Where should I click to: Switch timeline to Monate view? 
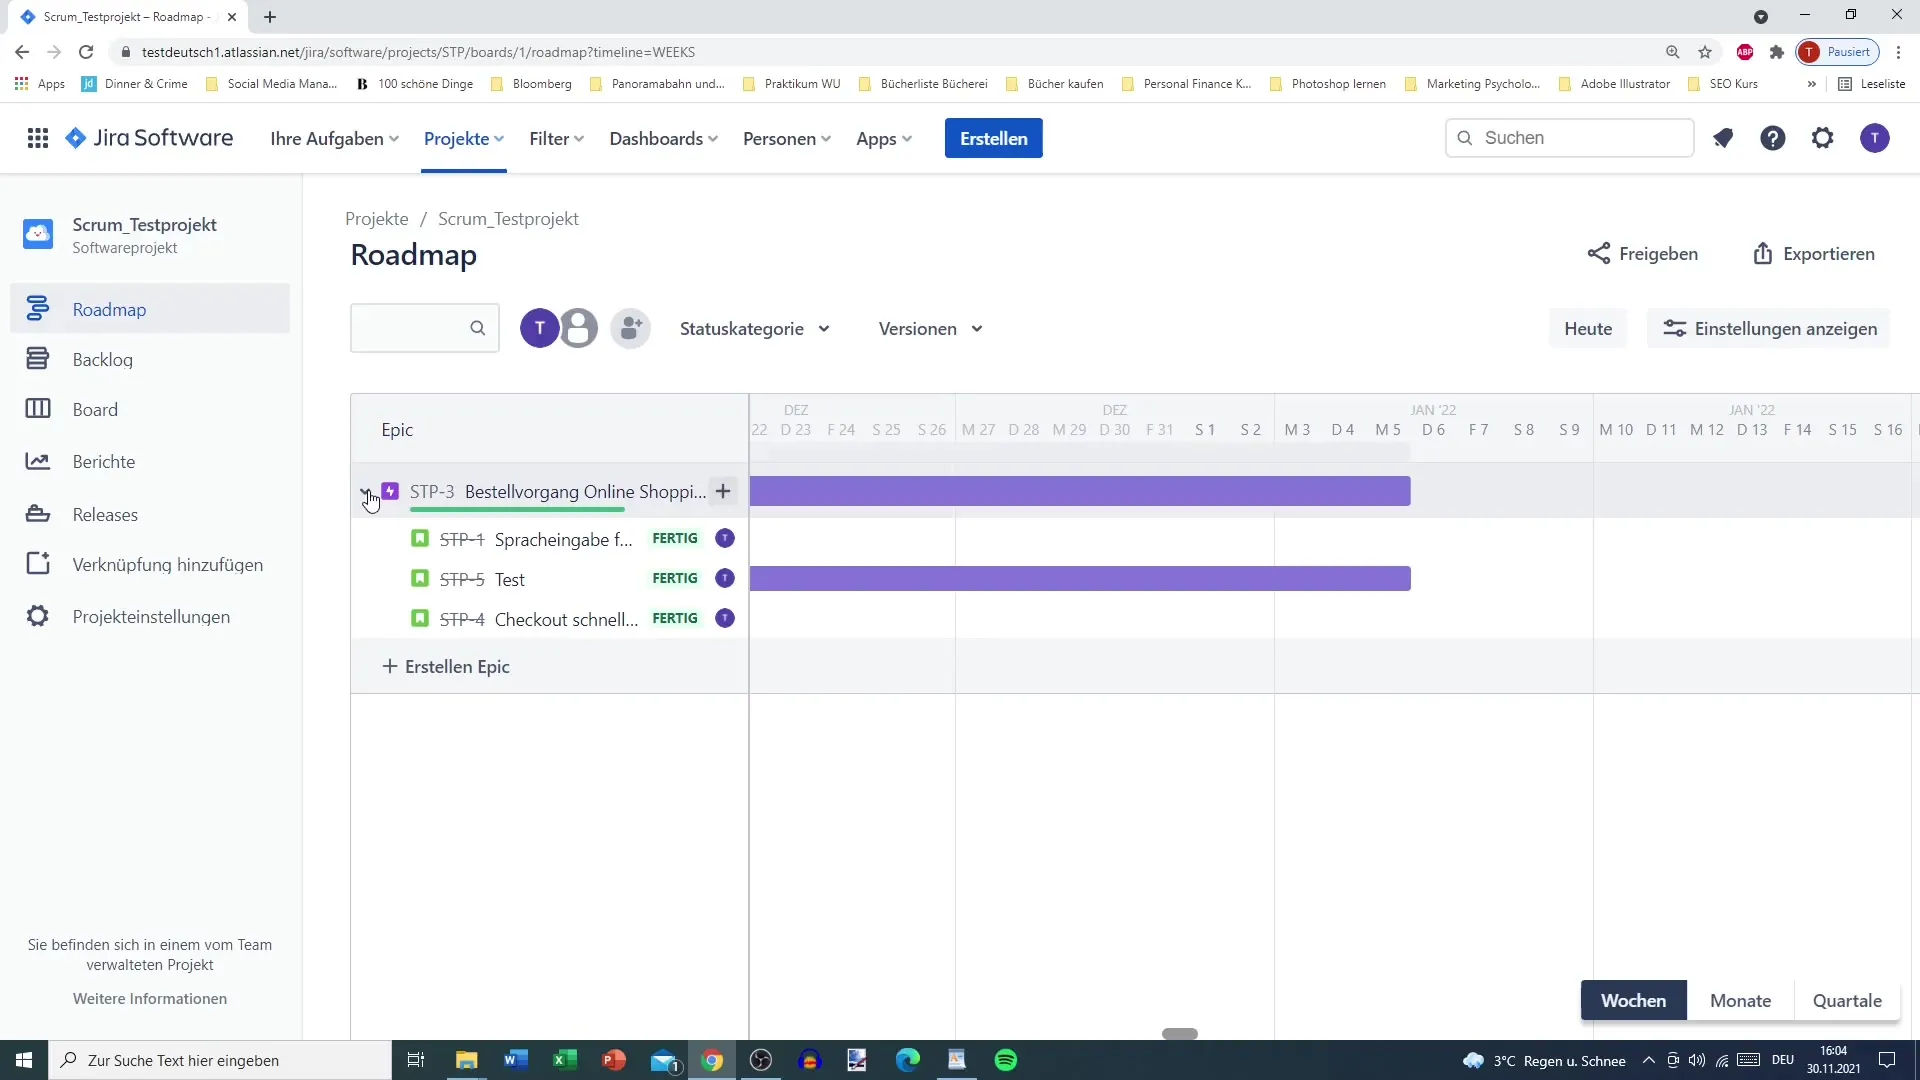1740,1000
